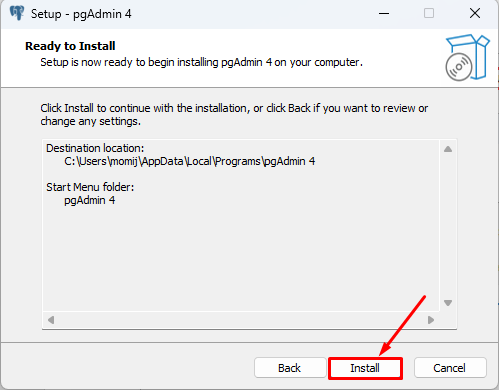The height and width of the screenshot is (390, 499).
Task: Click the "Setup - pgAdmin 4" window title
Action: point(81,14)
